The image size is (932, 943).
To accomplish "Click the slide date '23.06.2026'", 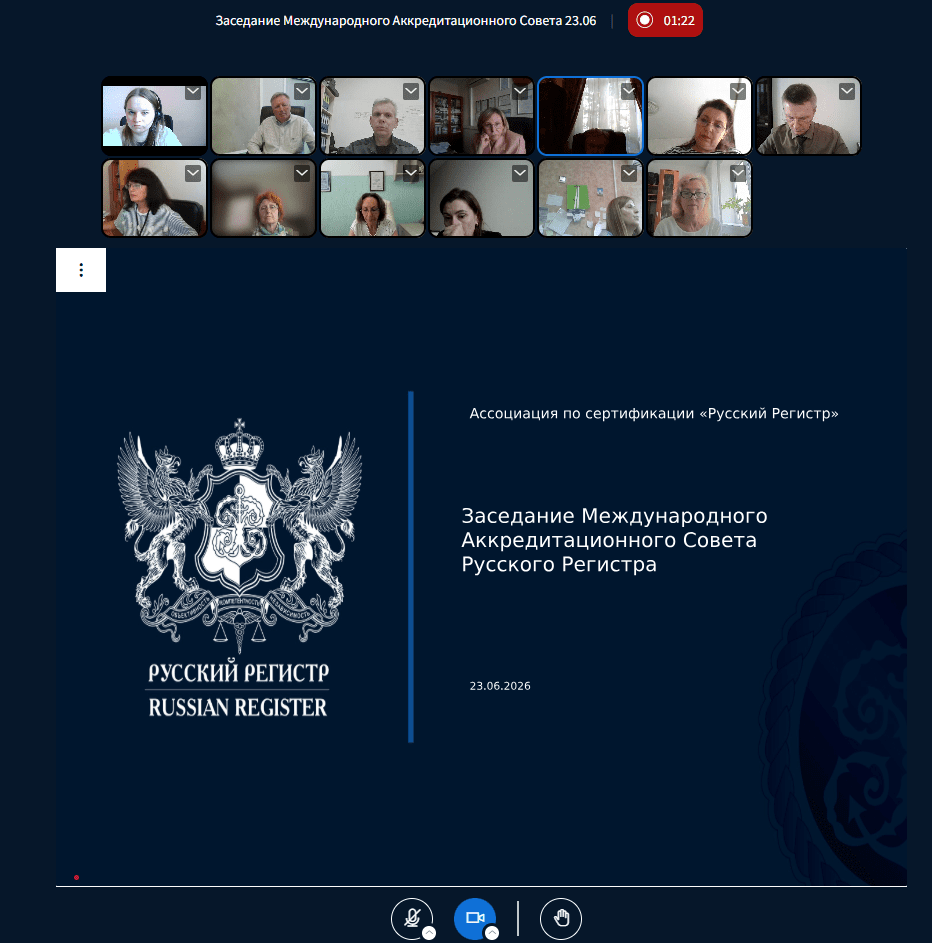I will (x=500, y=686).
